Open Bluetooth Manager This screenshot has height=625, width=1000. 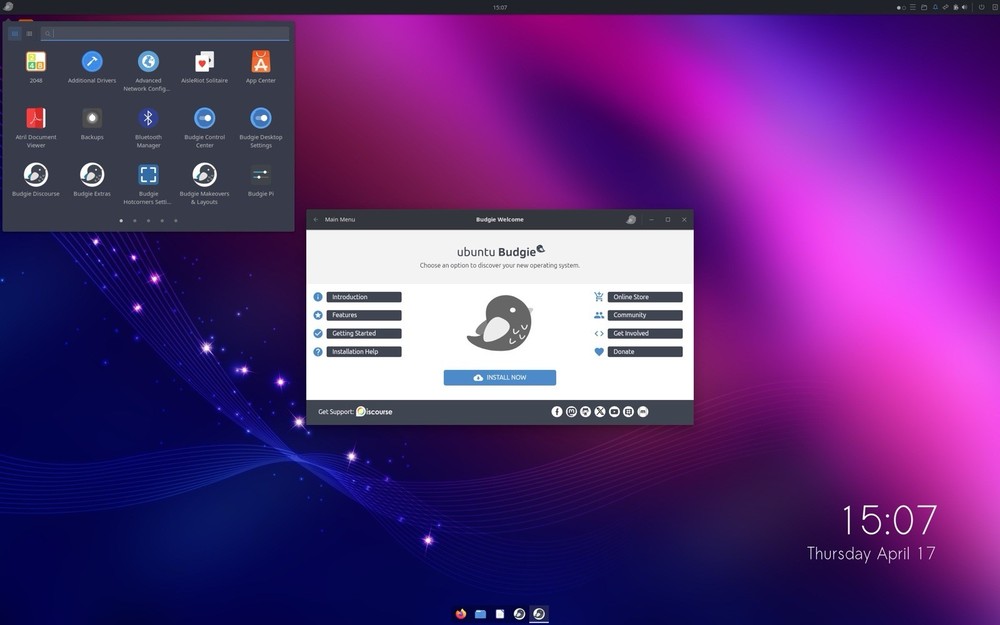[x=148, y=118]
